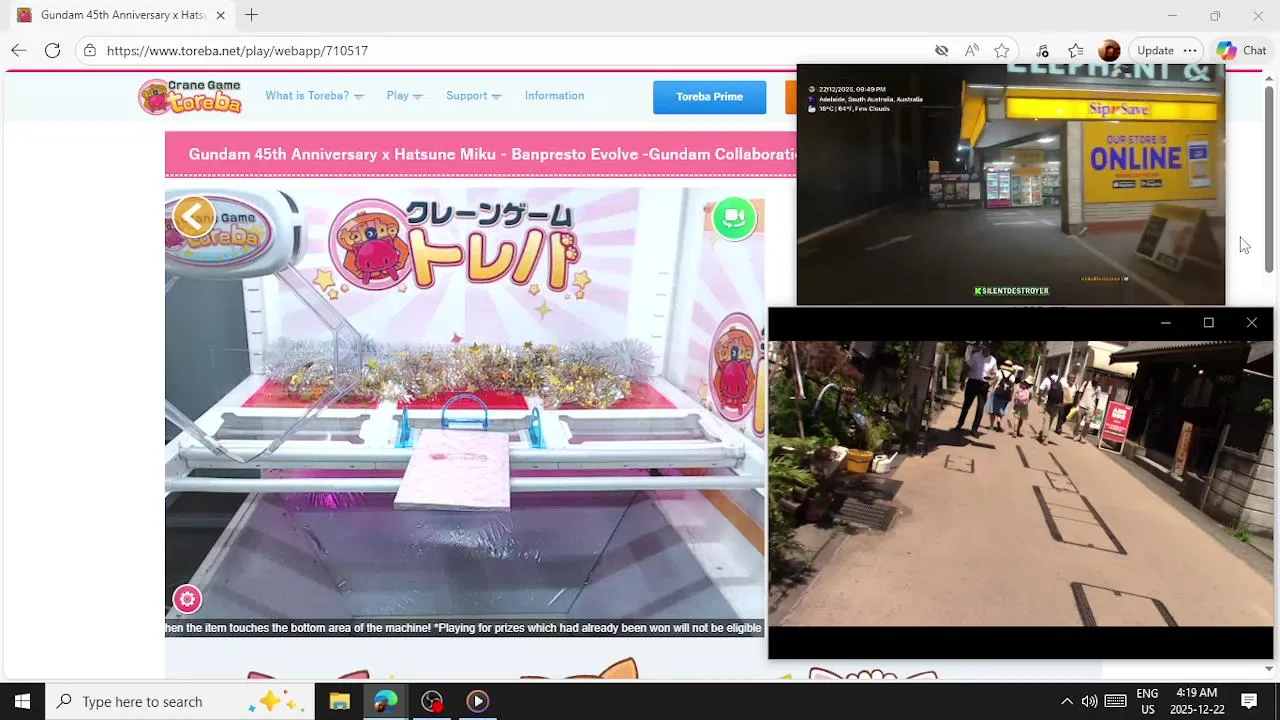Open the Information link
Image resolution: width=1280 pixels, height=720 pixels.
point(554,96)
